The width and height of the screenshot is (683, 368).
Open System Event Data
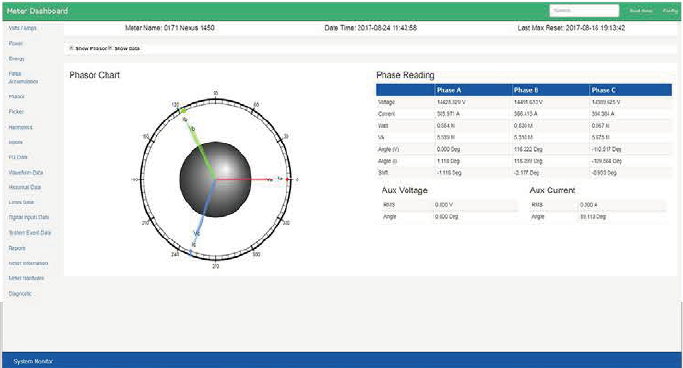tap(30, 233)
